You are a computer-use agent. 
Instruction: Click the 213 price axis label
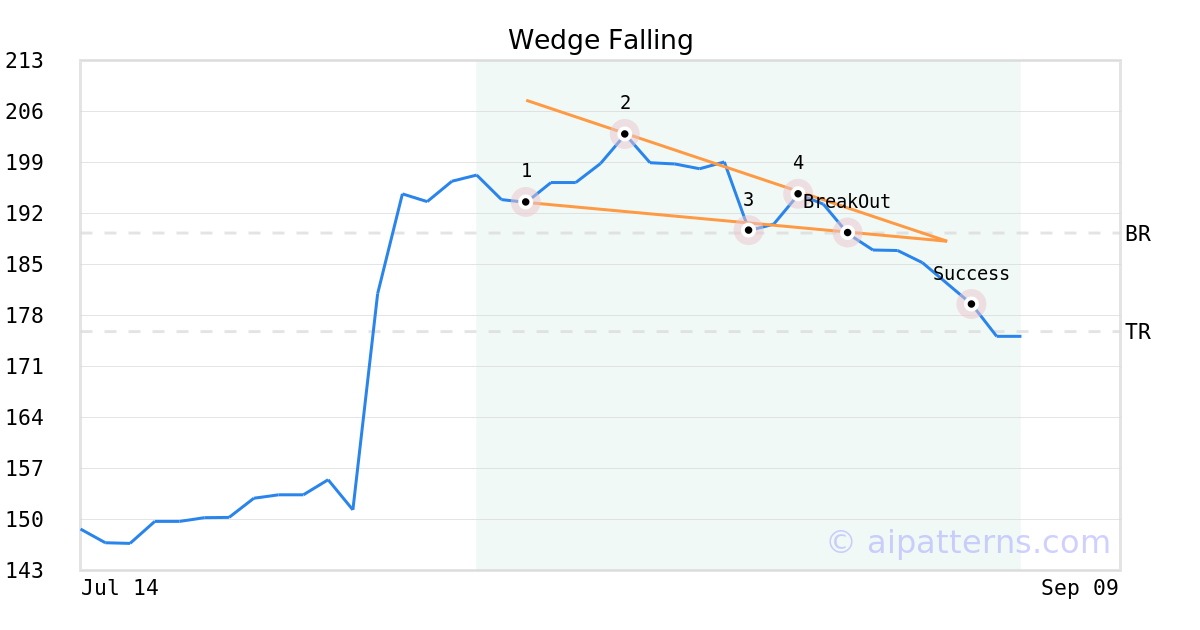click(25, 61)
